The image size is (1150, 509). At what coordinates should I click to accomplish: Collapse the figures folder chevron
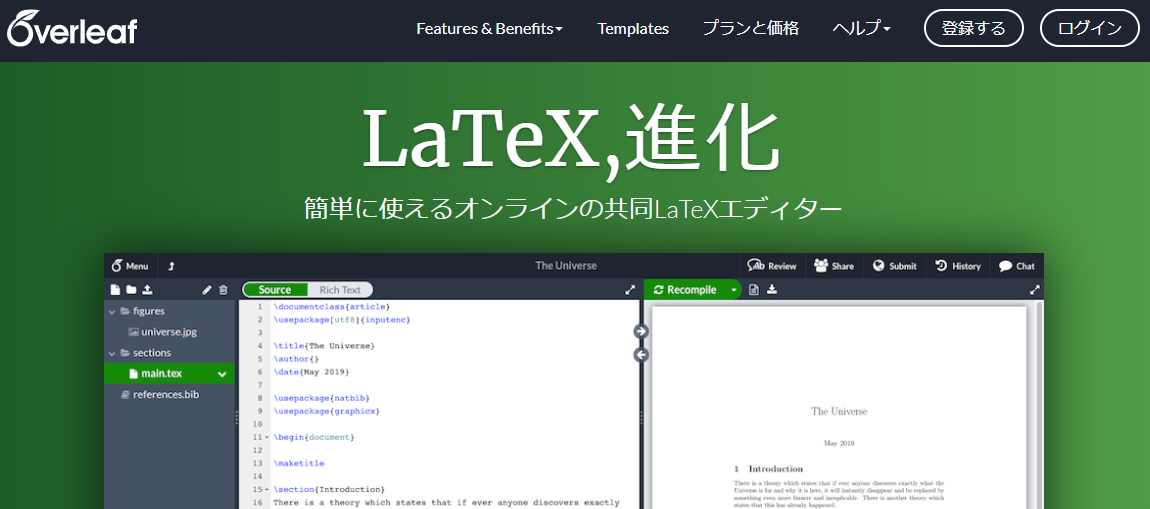point(112,311)
